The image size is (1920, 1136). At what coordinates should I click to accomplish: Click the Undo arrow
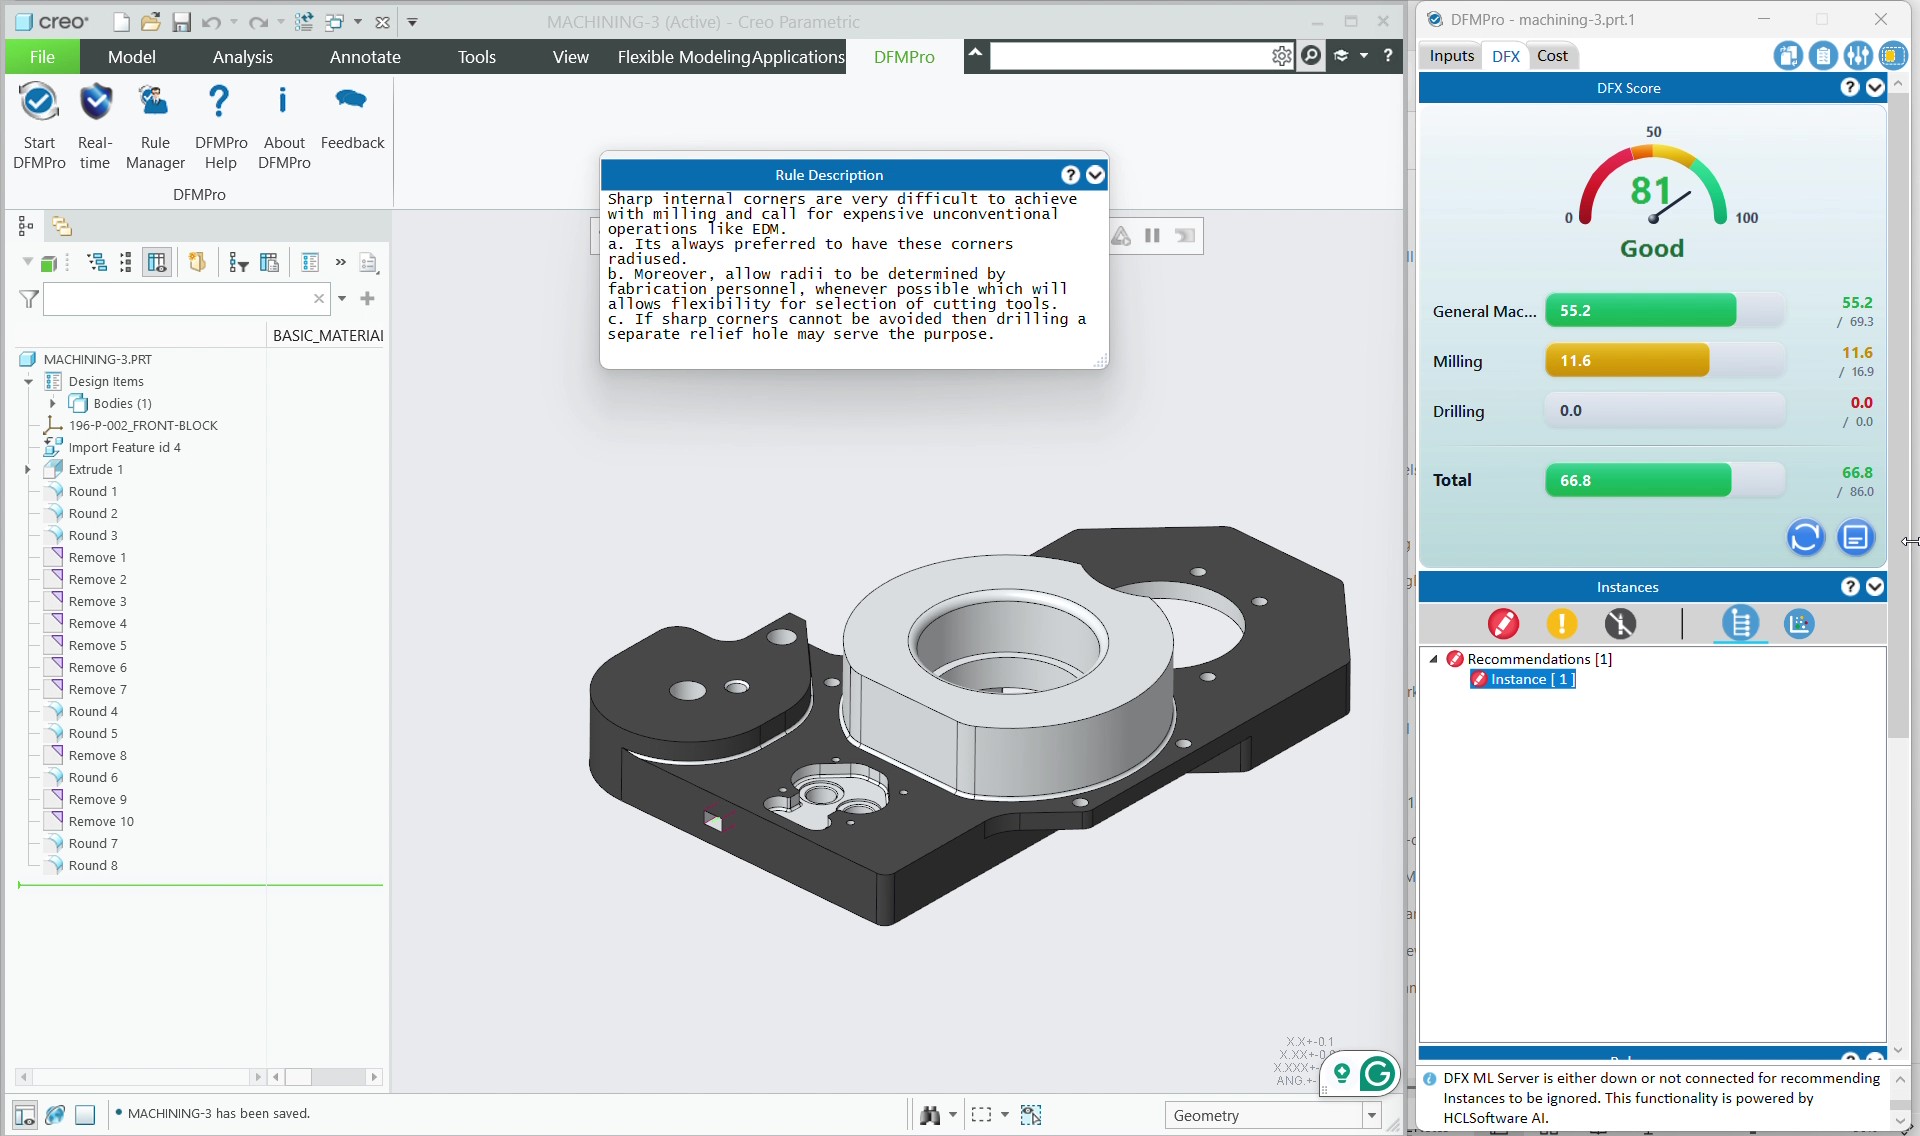pos(210,22)
